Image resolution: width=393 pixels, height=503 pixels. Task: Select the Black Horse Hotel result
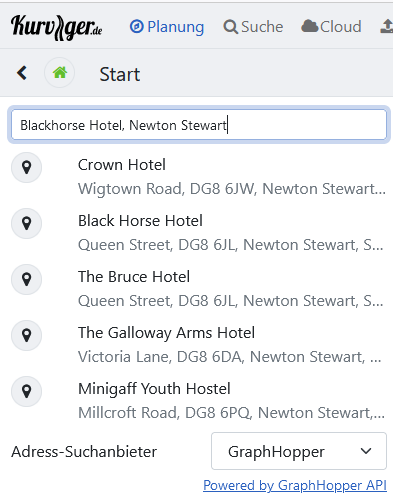(199, 233)
